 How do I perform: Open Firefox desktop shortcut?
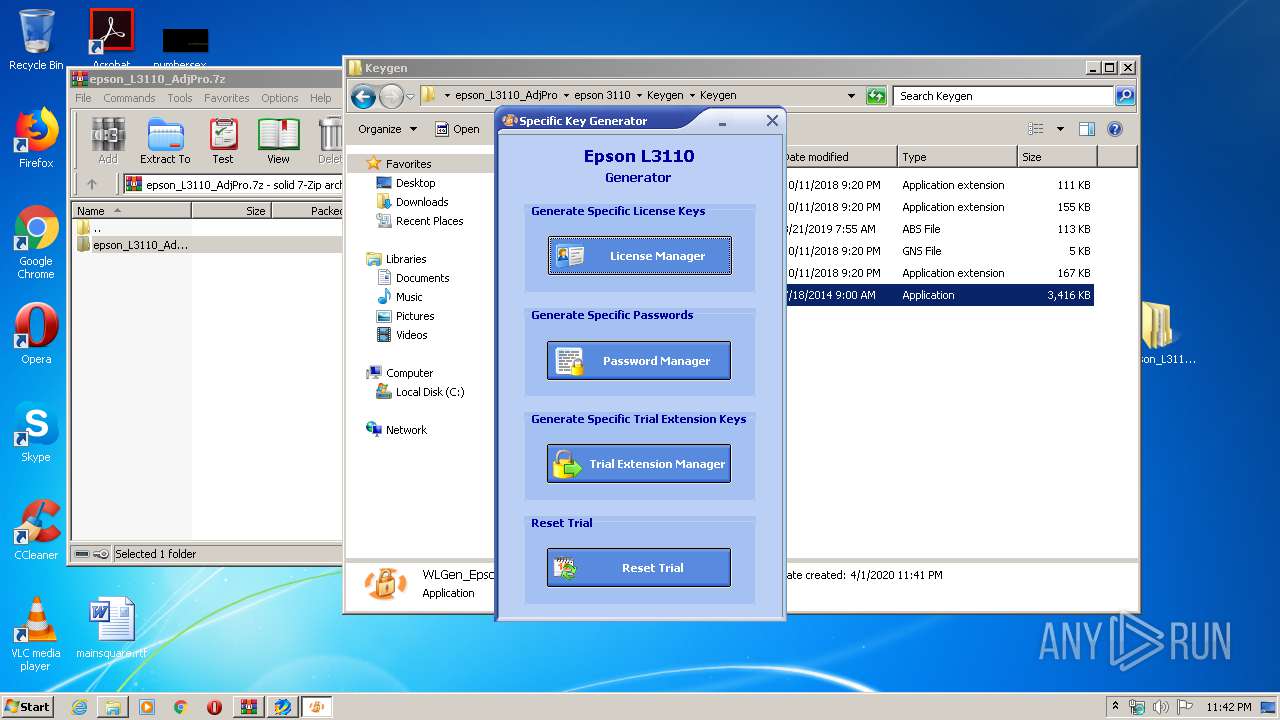click(36, 138)
